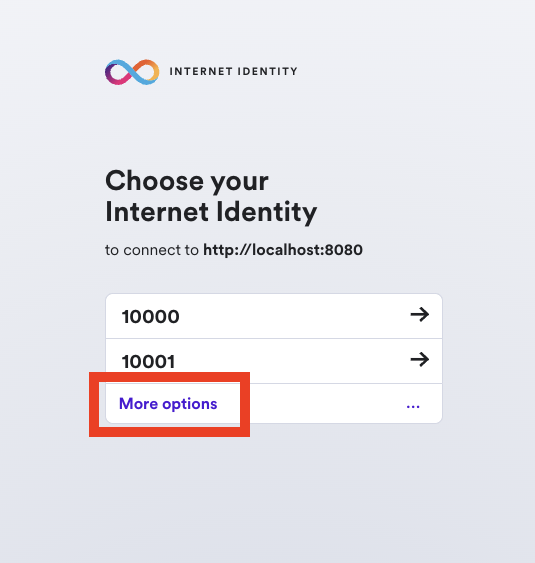
Task: Click the three-dots ellipsis icon
Action: [413, 406]
